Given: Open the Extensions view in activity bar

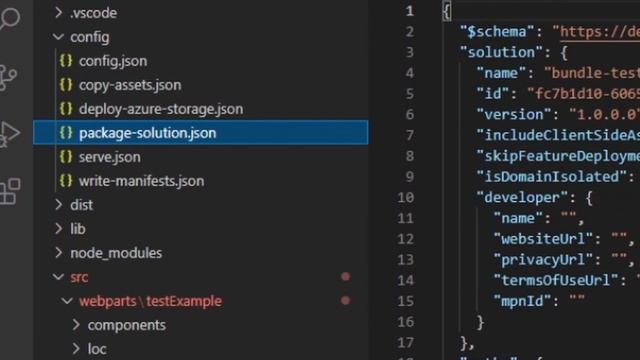Looking at the screenshot, I should (x=10, y=191).
